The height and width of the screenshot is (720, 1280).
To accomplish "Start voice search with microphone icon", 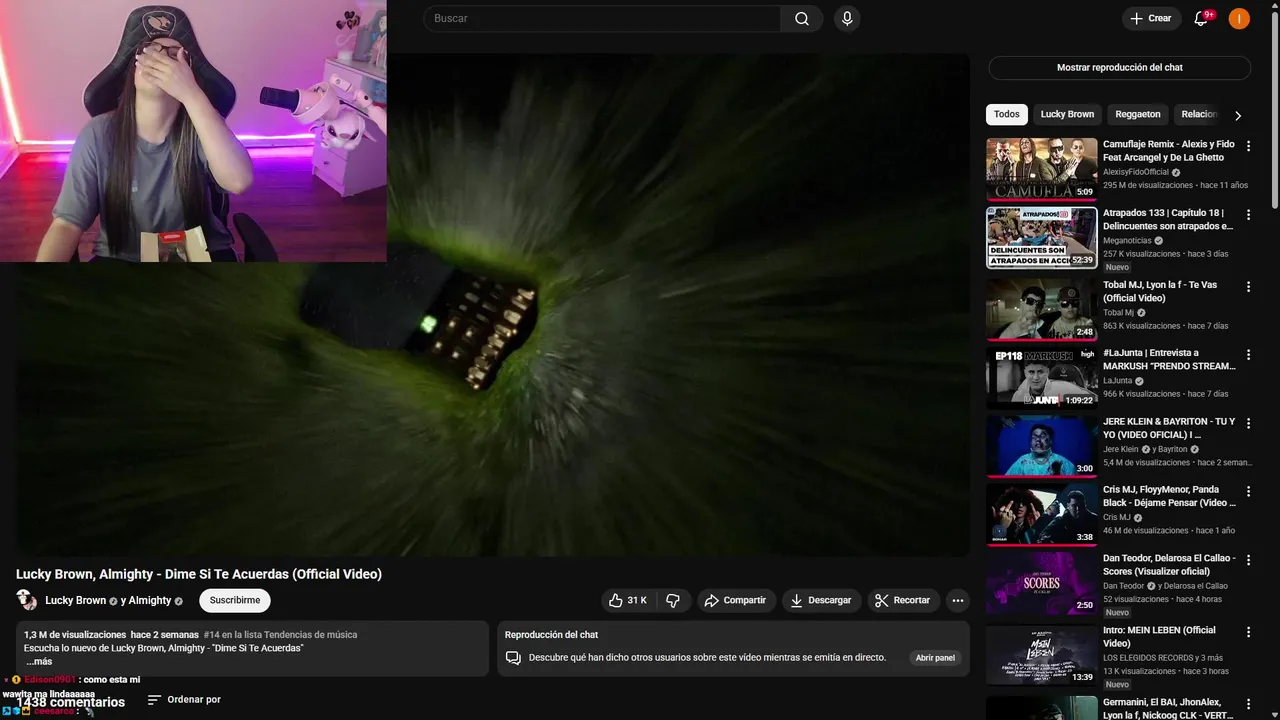I will click(x=847, y=18).
